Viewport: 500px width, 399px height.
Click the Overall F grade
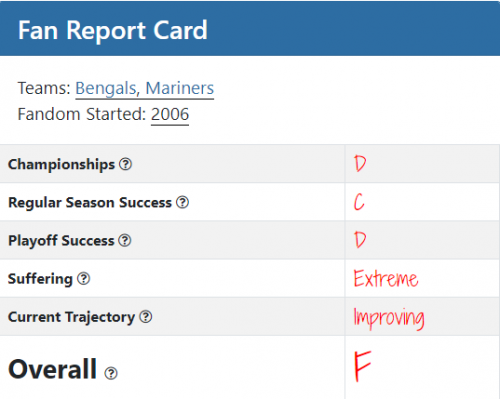[363, 366]
